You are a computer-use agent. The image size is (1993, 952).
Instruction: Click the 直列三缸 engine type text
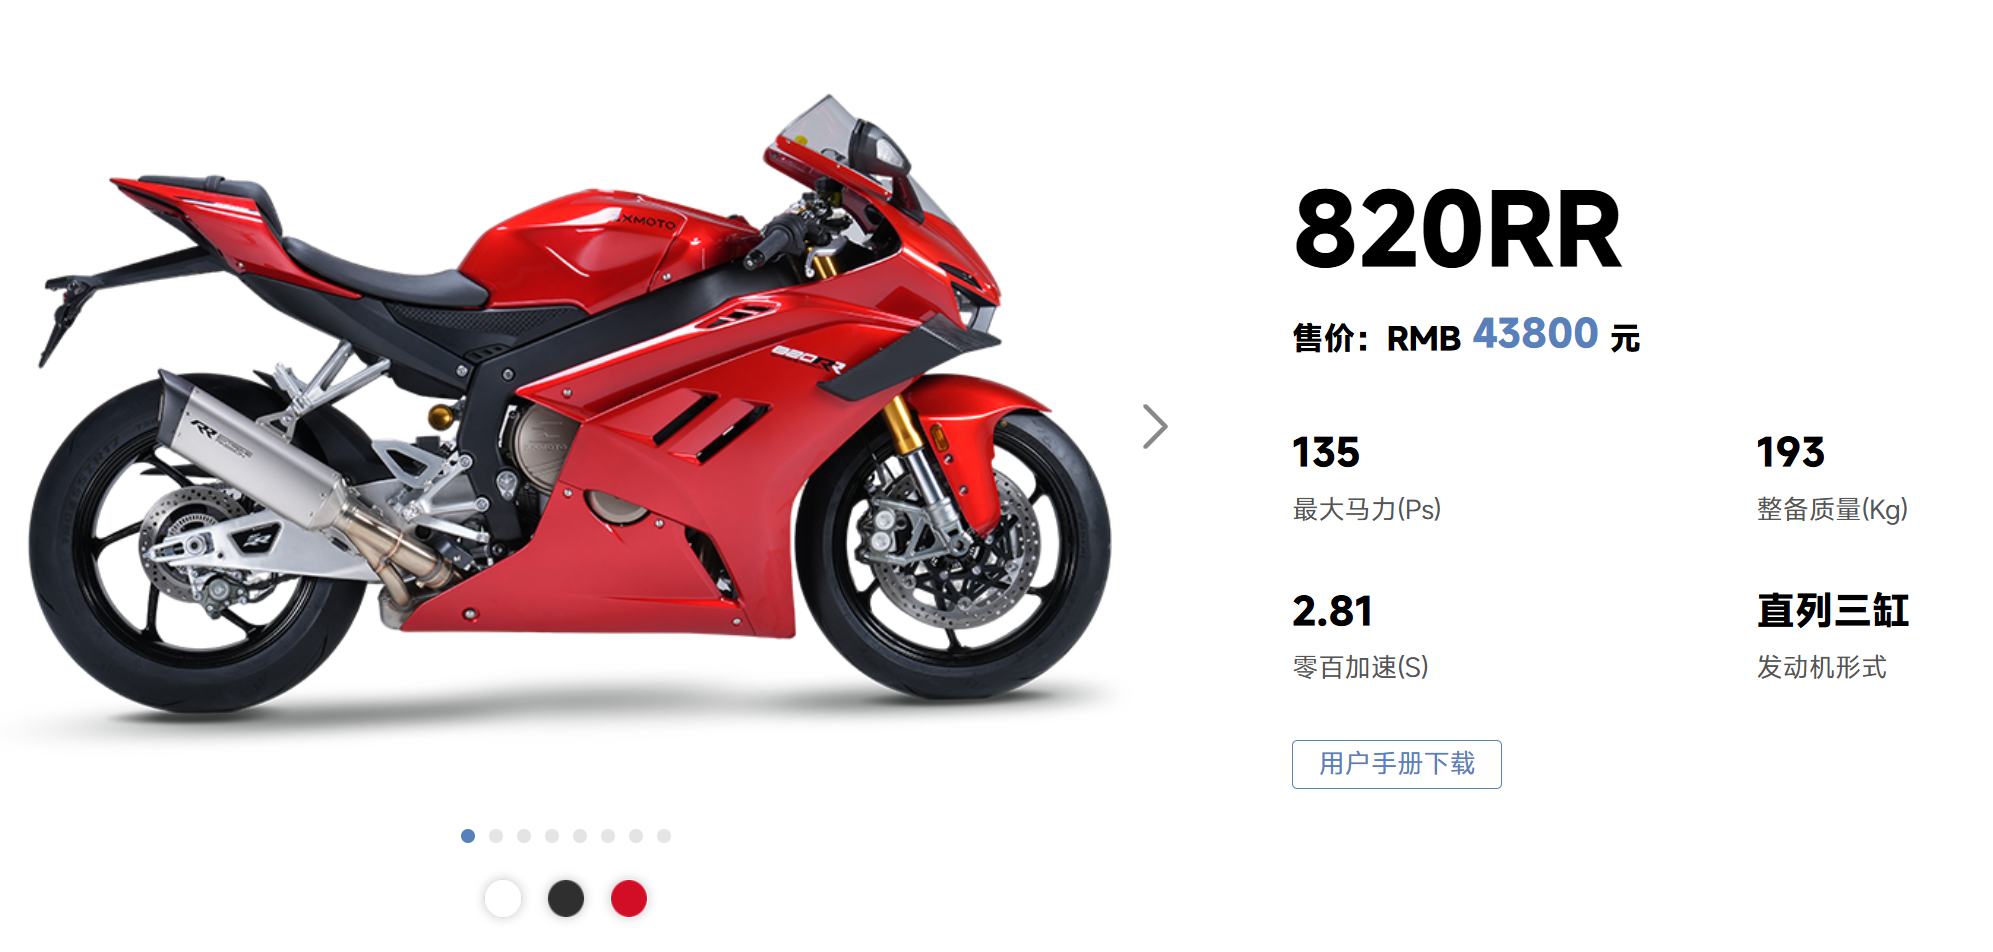[x=1833, y=611]
